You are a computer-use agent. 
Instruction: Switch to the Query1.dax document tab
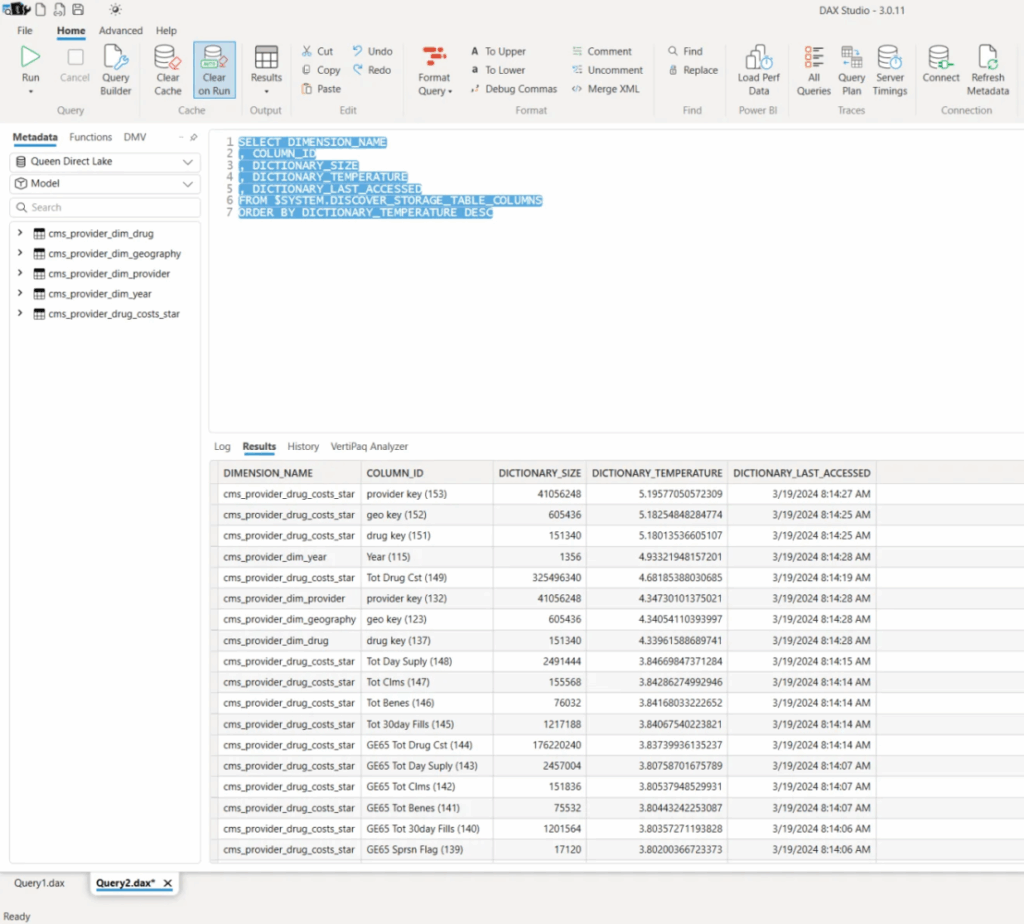[x=39, y=883]
